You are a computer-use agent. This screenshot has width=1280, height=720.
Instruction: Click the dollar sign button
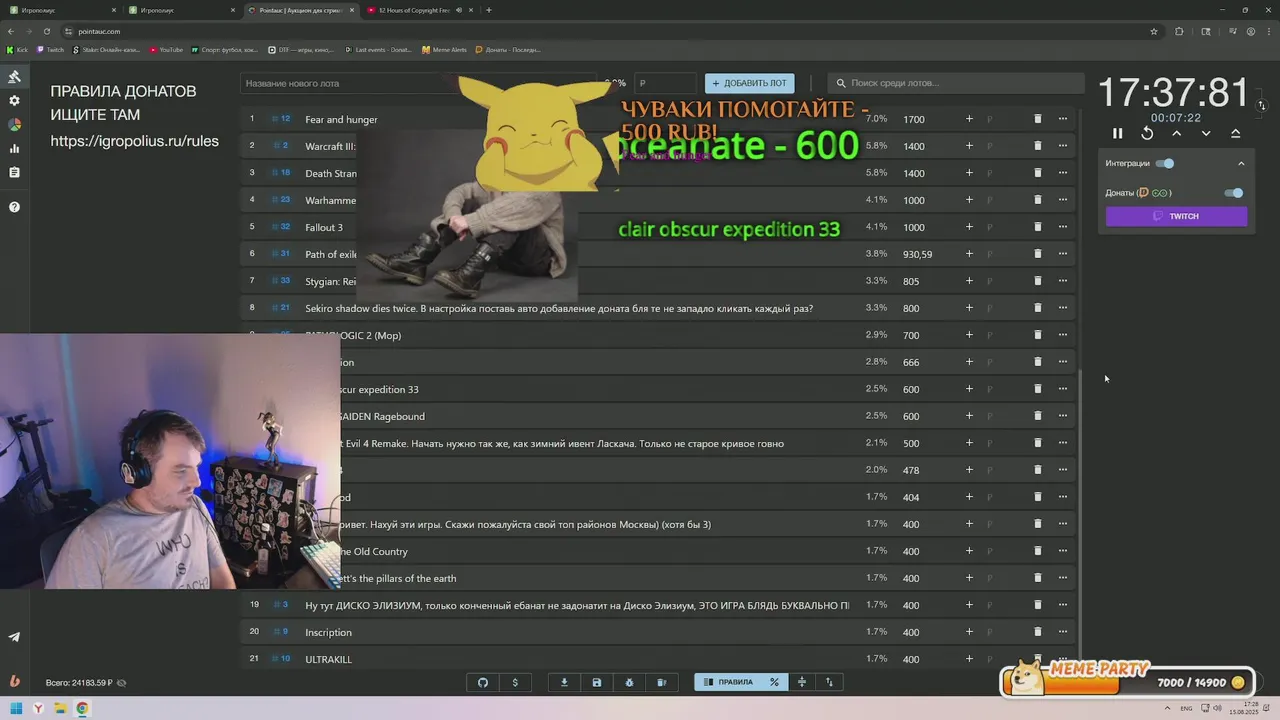click(x=515, y=682)
